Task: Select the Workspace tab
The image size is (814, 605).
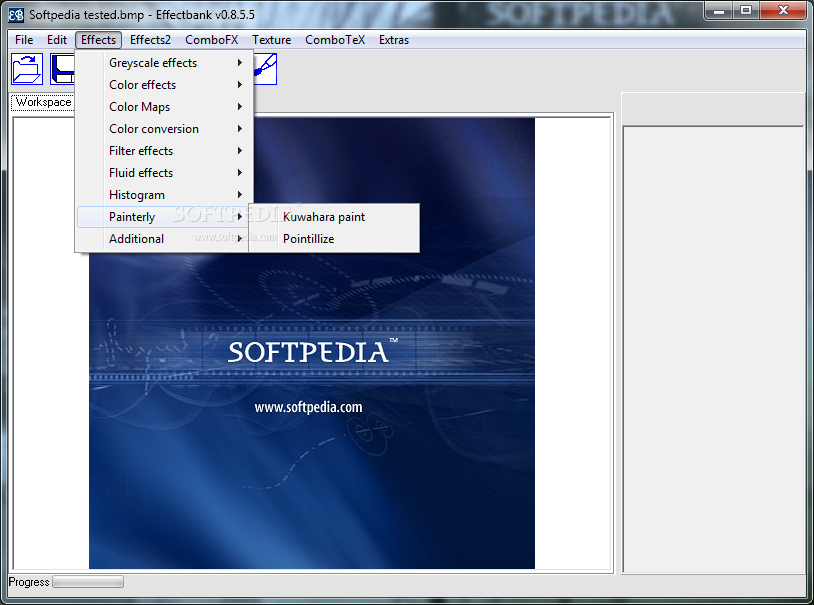Action: 43,102
